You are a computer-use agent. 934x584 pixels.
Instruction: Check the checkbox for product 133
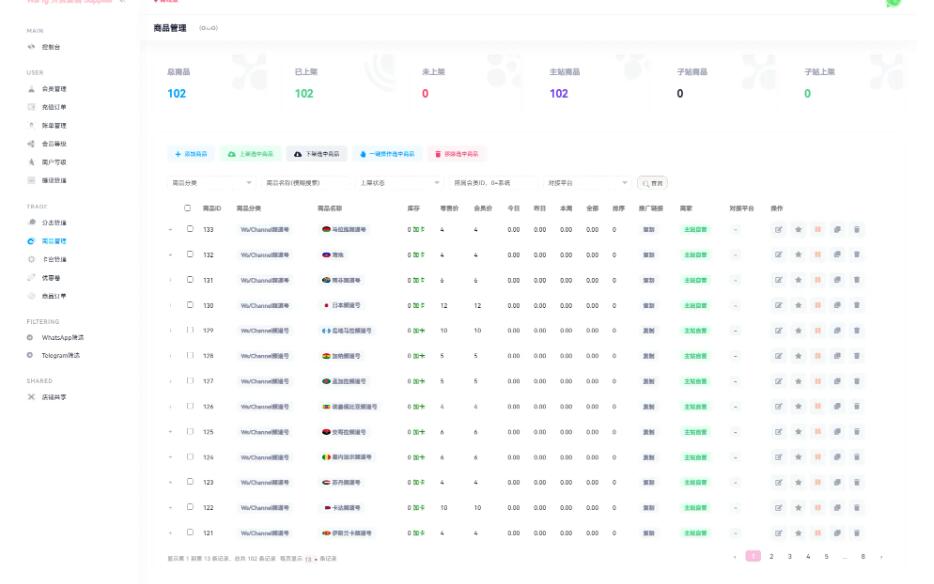pyautogui.click(x=190, y=229)
